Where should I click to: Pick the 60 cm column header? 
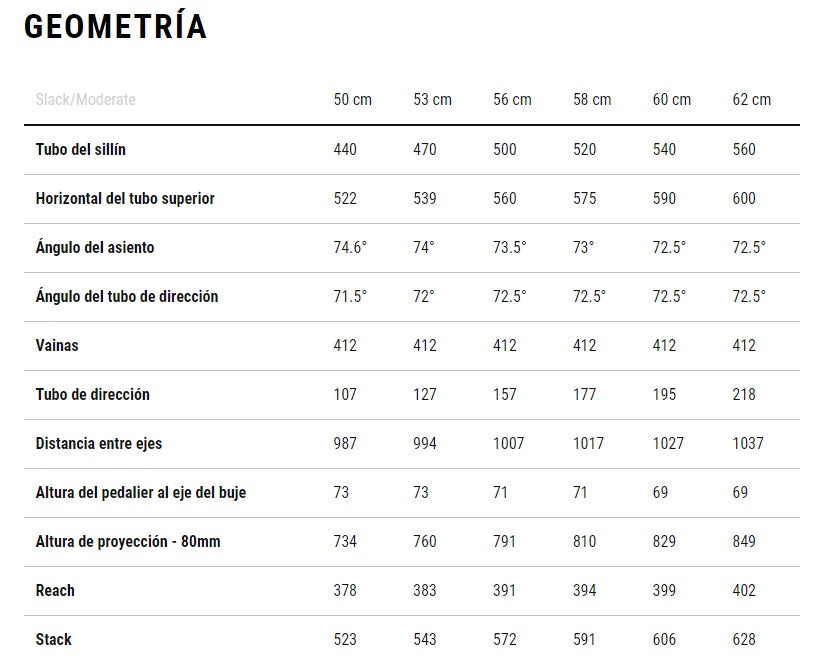click(x=671, y=99)
